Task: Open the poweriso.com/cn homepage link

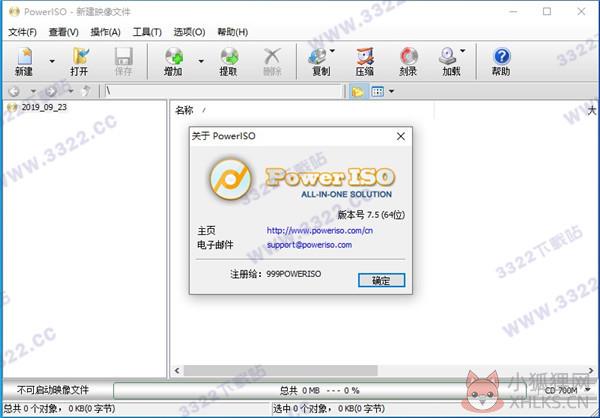Action: pos(320,230)
